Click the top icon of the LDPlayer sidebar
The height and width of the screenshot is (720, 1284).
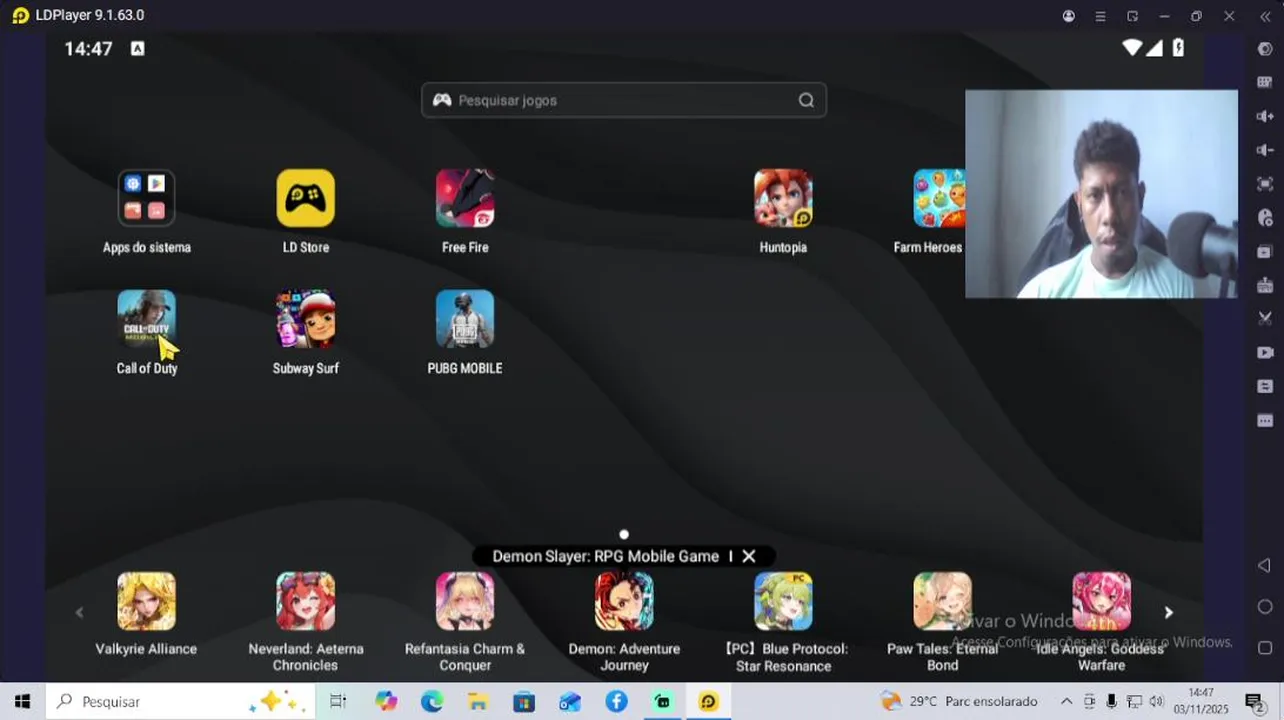point(1264,49)
